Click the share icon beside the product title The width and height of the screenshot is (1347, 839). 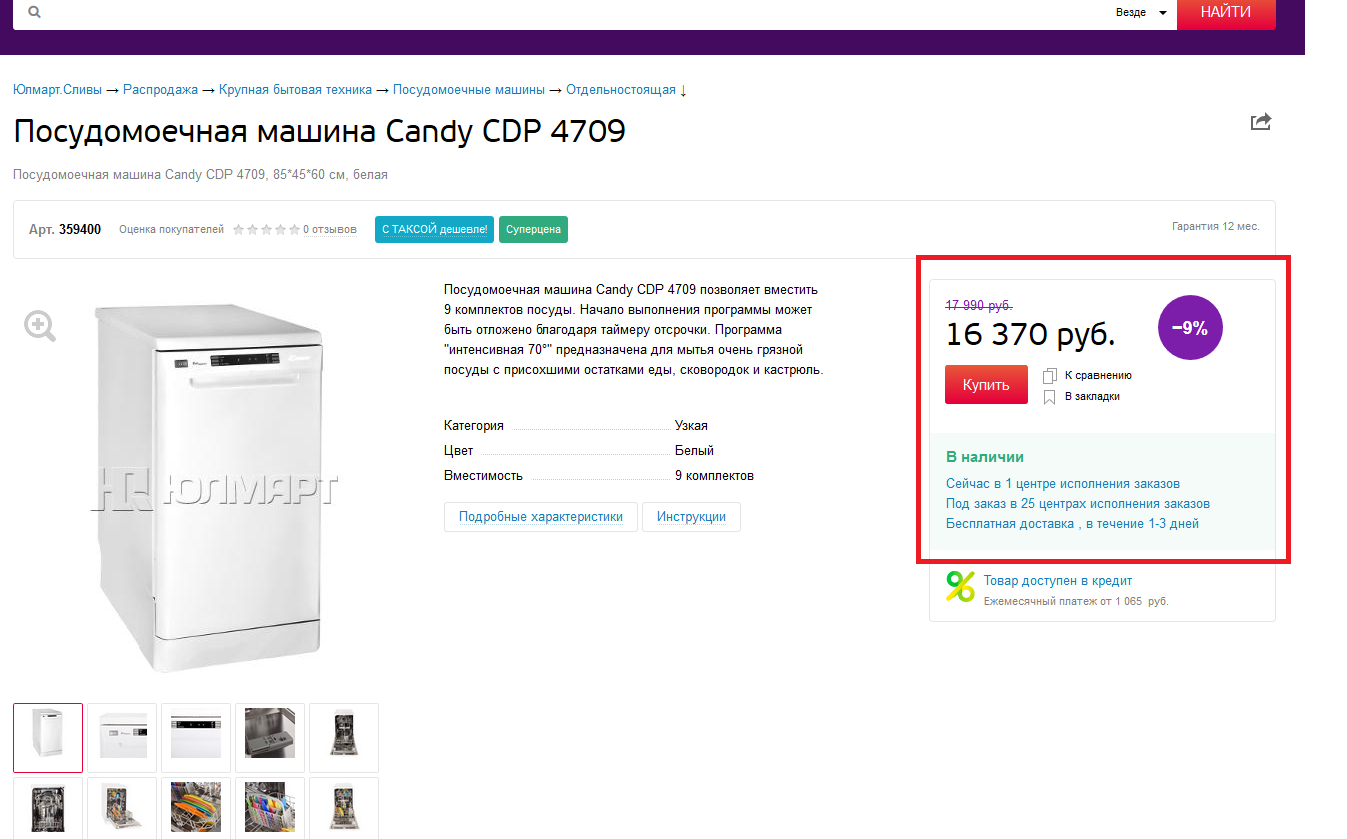tap(1261, 122)
